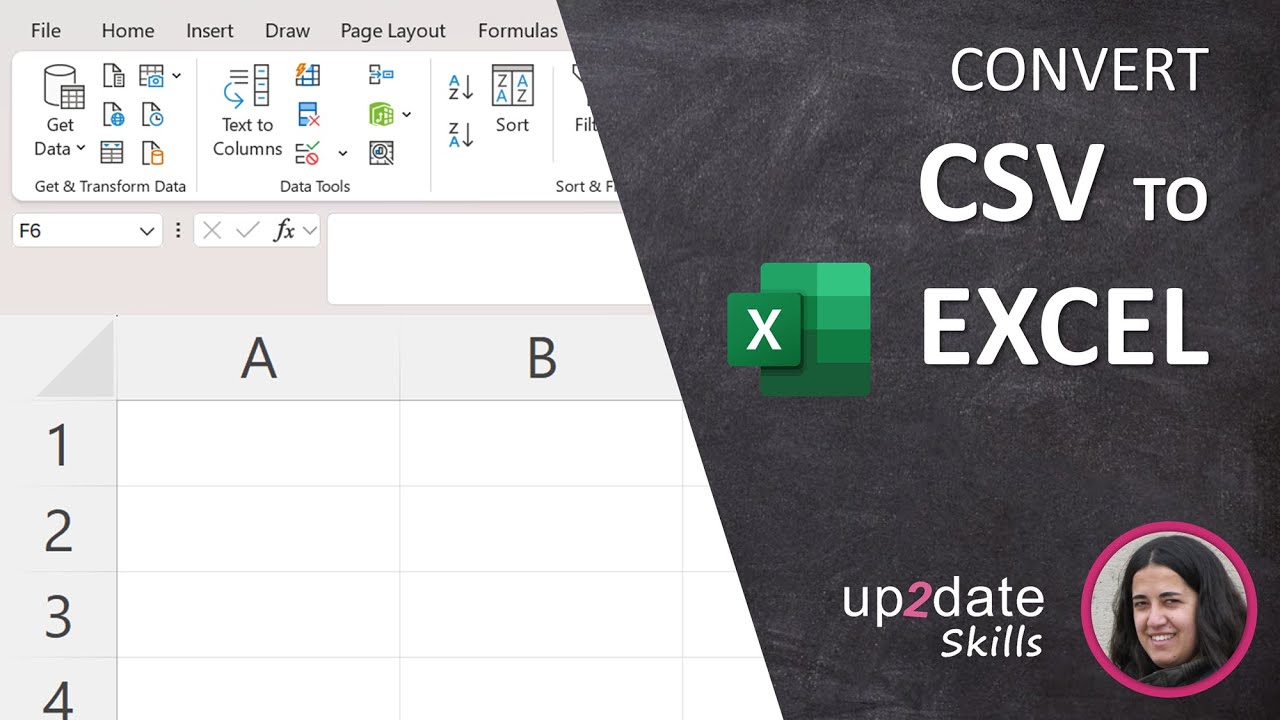Select cell B1

click(x=541, y=444)
